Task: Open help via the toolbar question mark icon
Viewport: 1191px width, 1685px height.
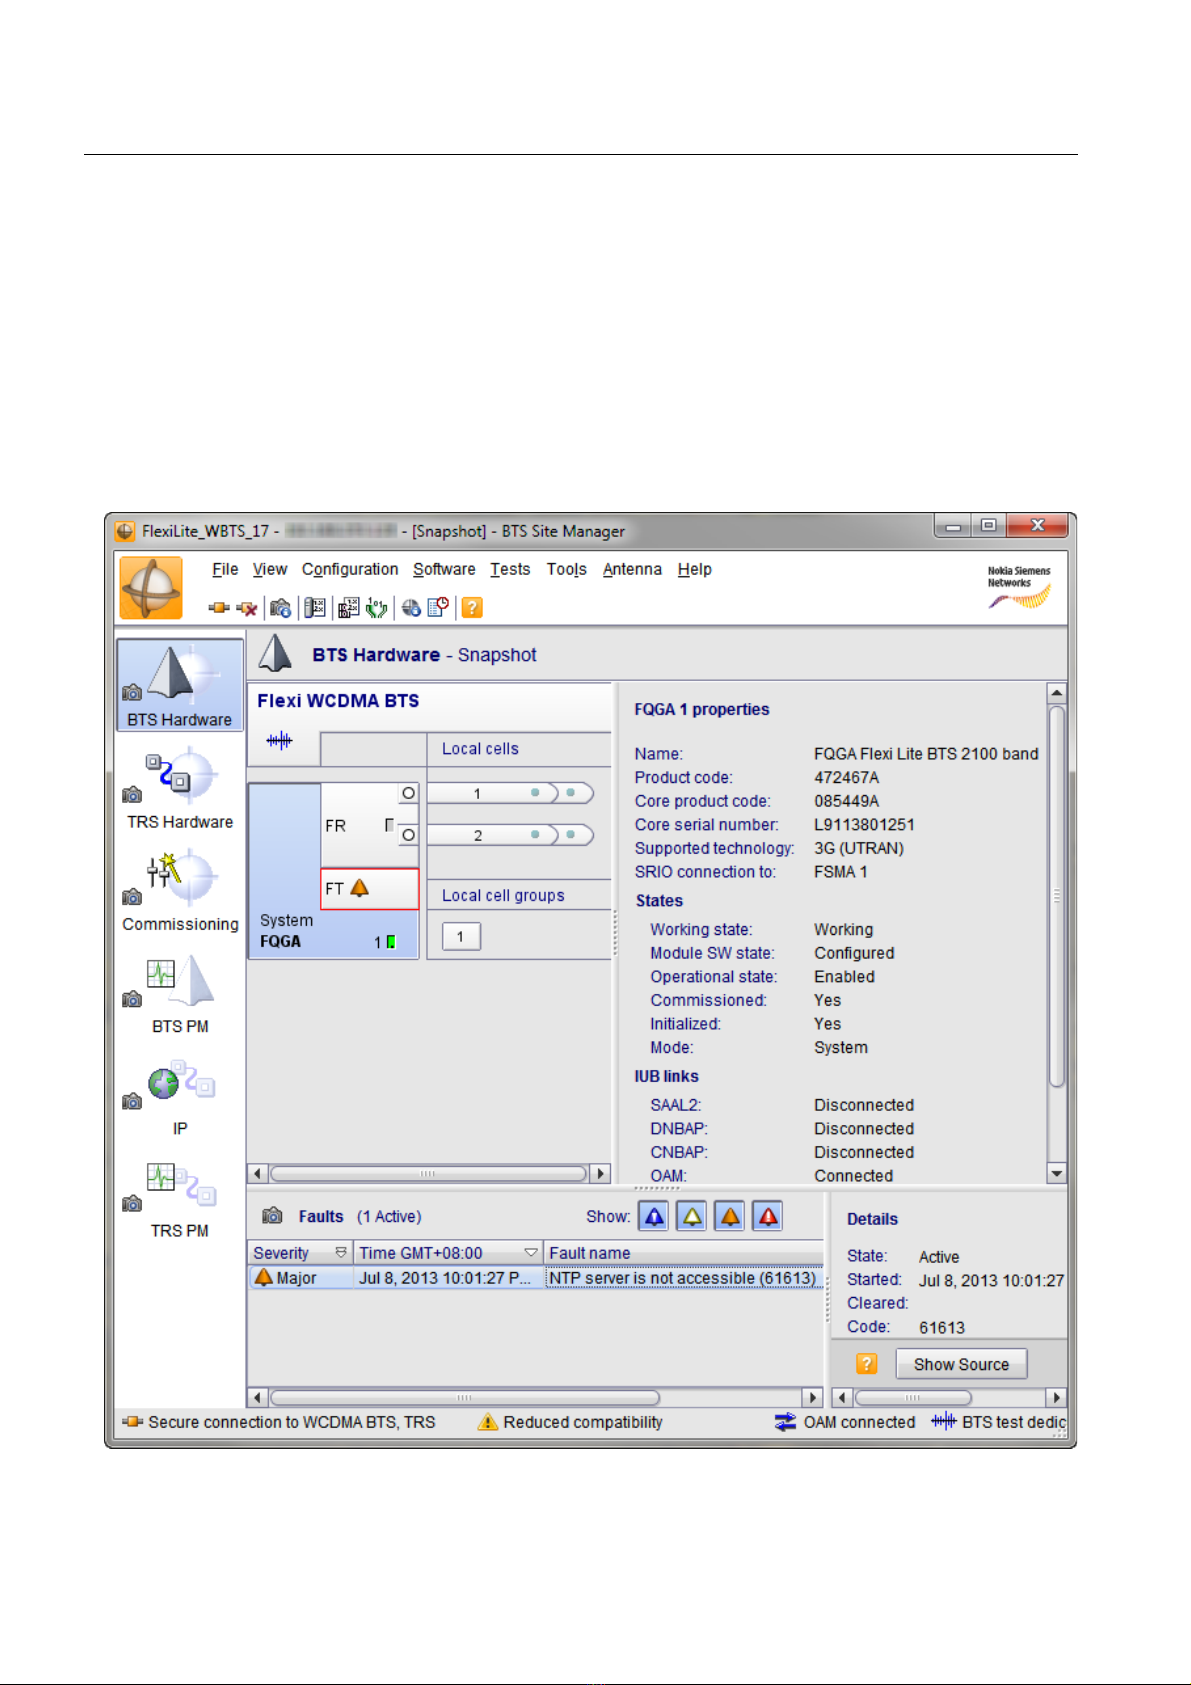Action: [x=472, y=607]
